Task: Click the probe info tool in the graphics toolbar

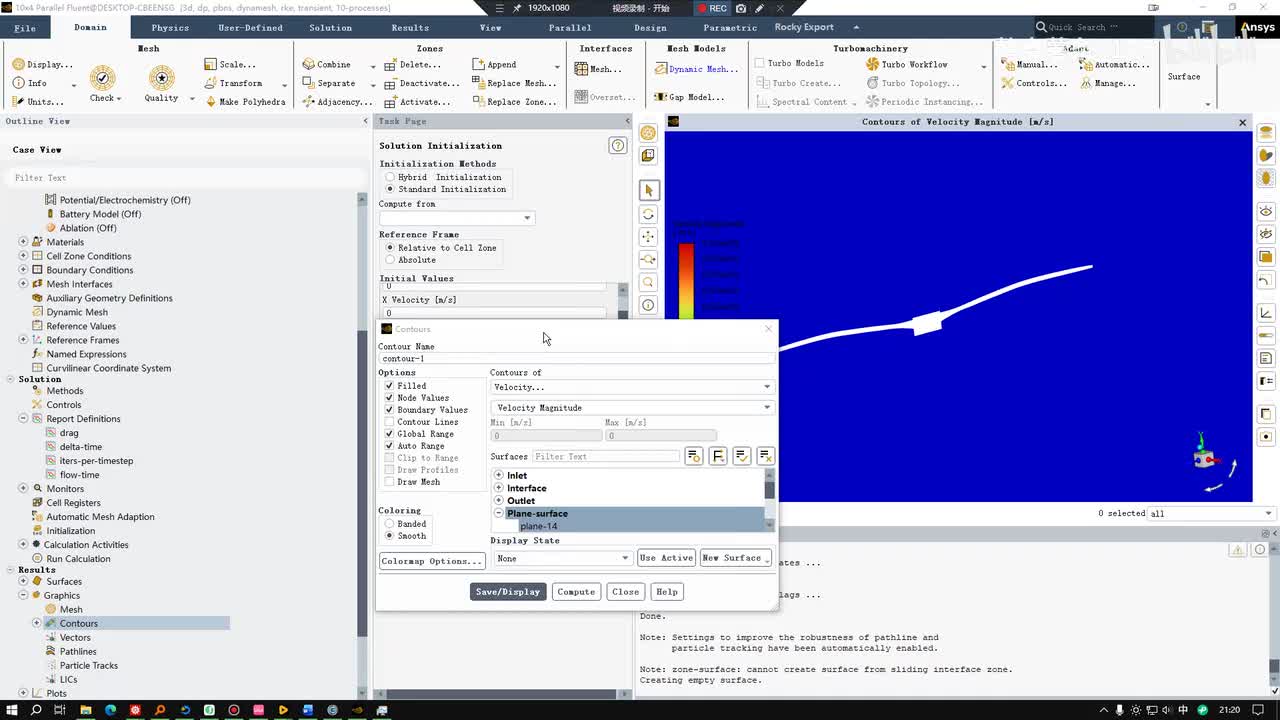Action: [648, 305]
